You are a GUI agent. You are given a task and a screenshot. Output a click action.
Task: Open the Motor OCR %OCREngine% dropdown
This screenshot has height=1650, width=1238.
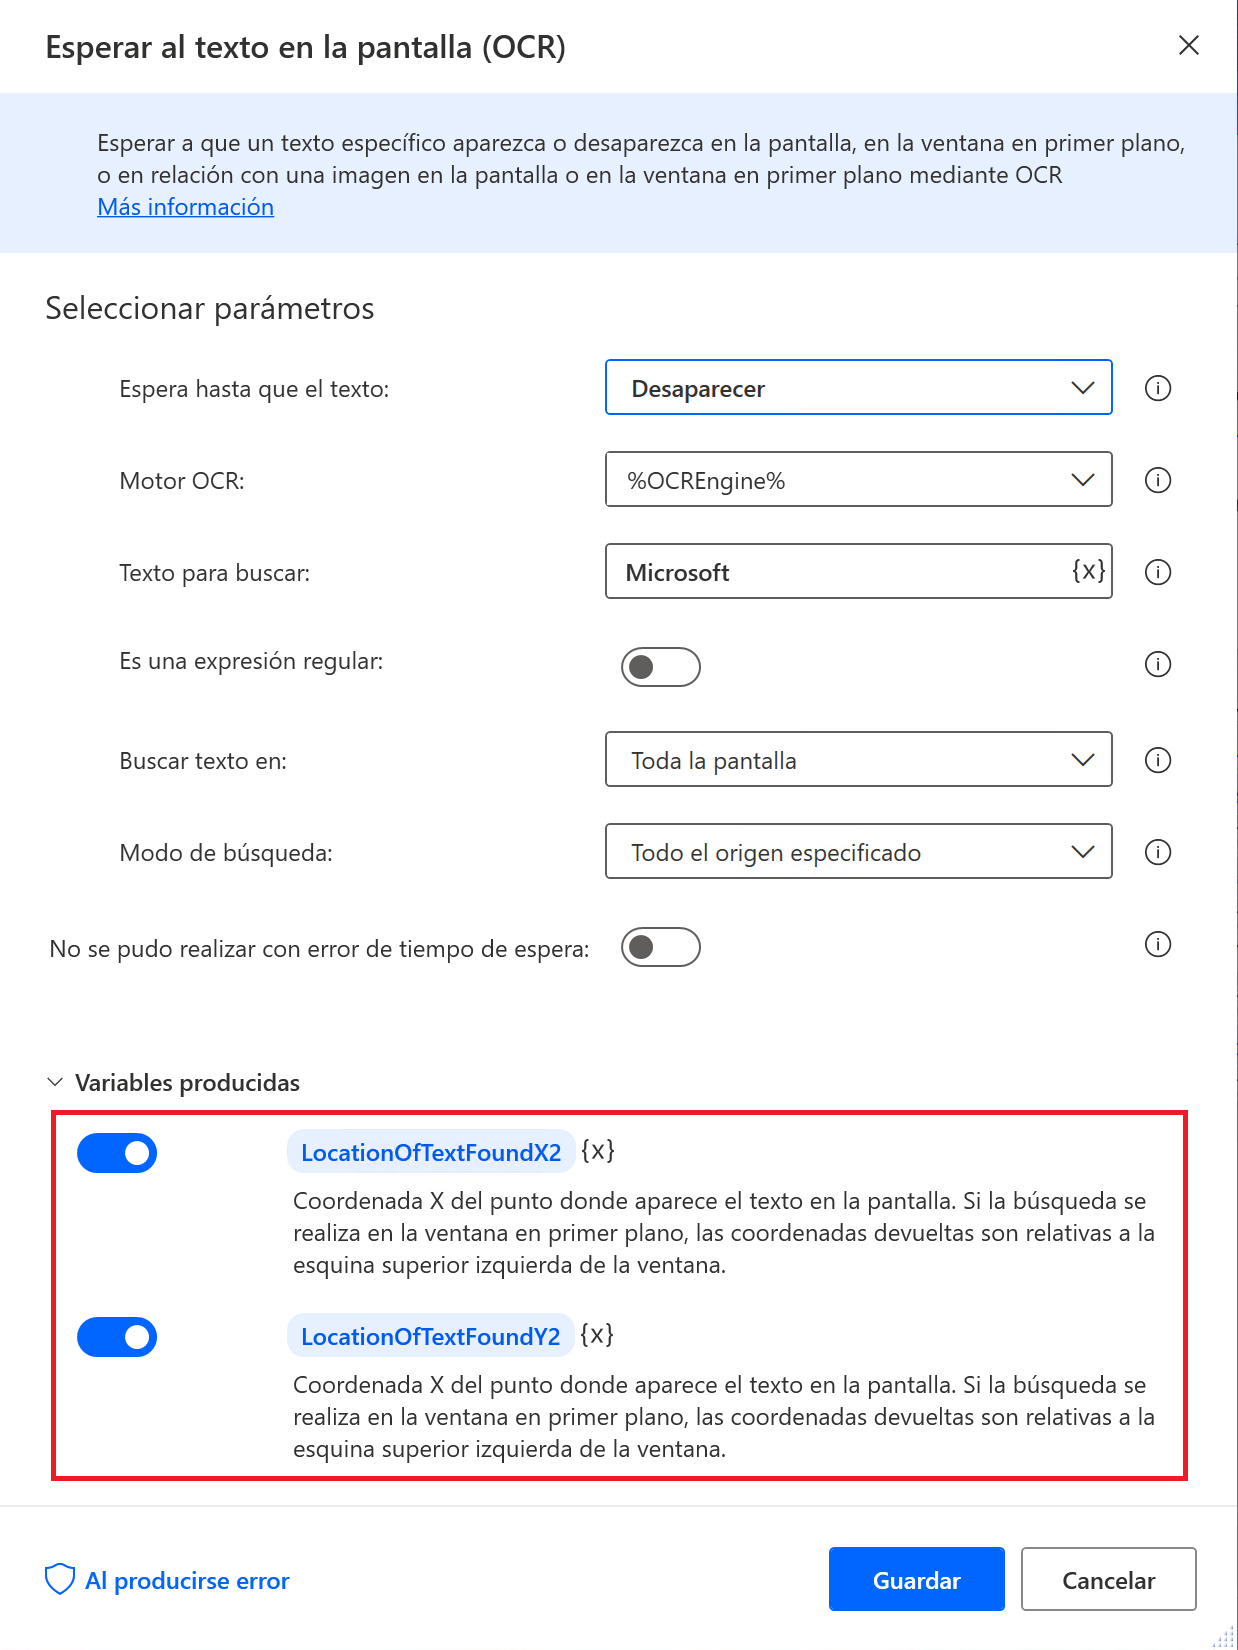pyautogui.click(x=858, y=479)
